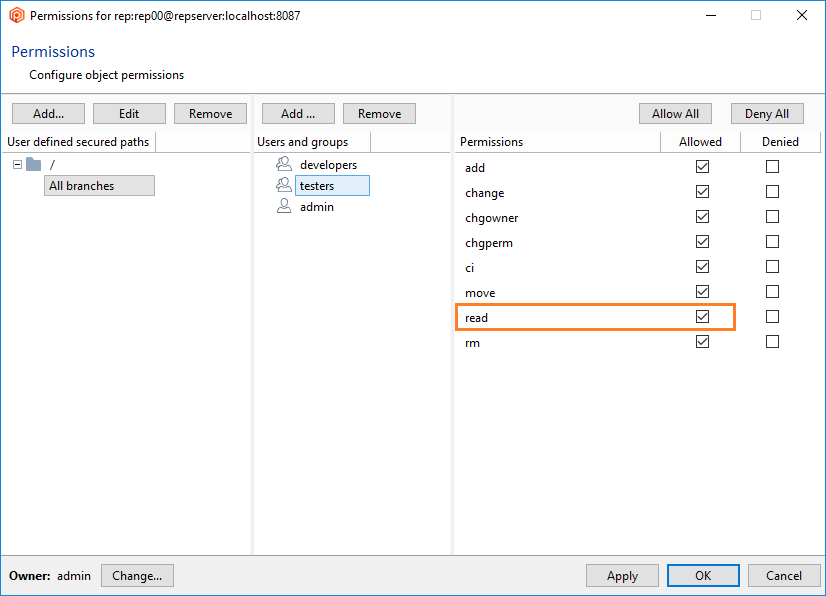Toggle Allowed checkbox for change permission

click(702, 191)
